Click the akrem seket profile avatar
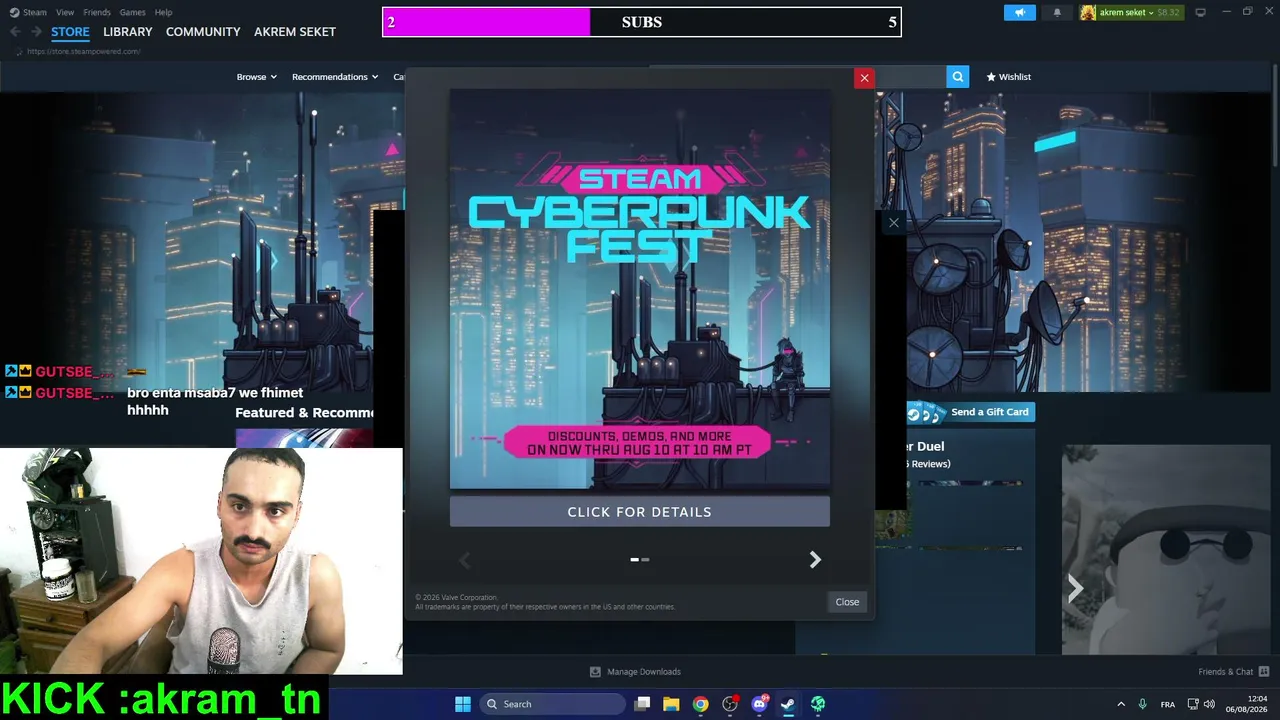Screen dimensions: 1280x720 pyautogui.click(x=1087, y=12)
